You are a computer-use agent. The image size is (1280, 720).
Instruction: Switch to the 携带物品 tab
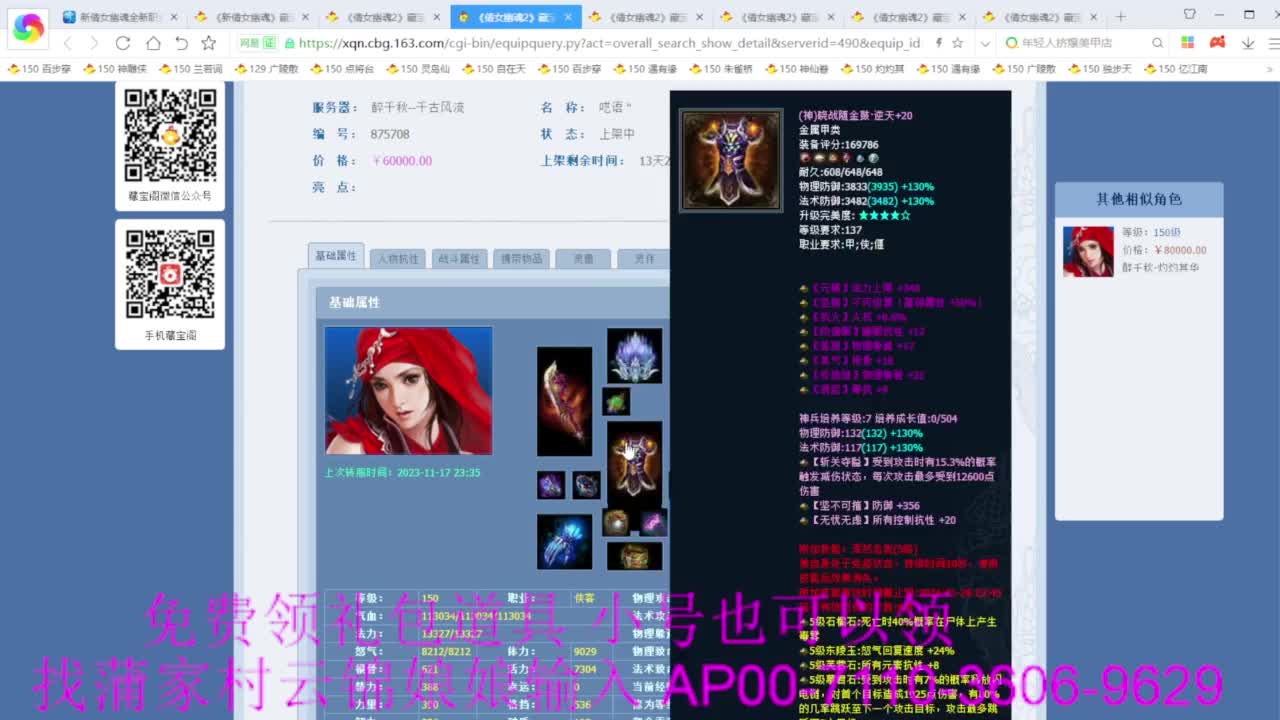520,257
